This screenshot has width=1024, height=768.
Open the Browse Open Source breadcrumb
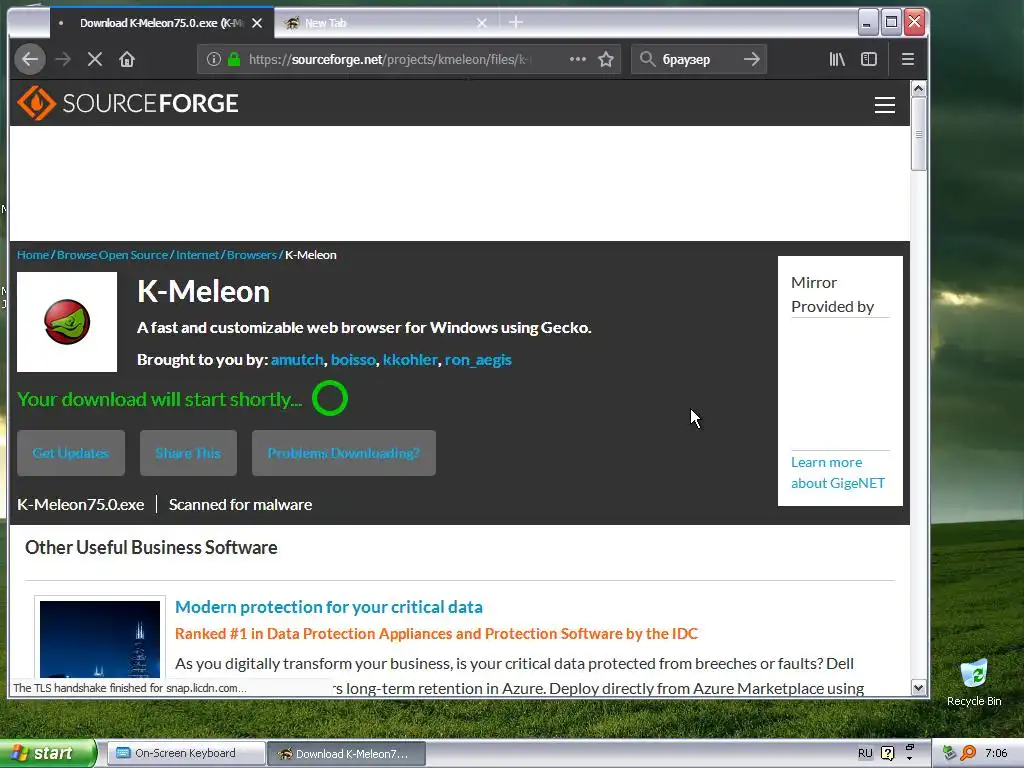[112, 255]
